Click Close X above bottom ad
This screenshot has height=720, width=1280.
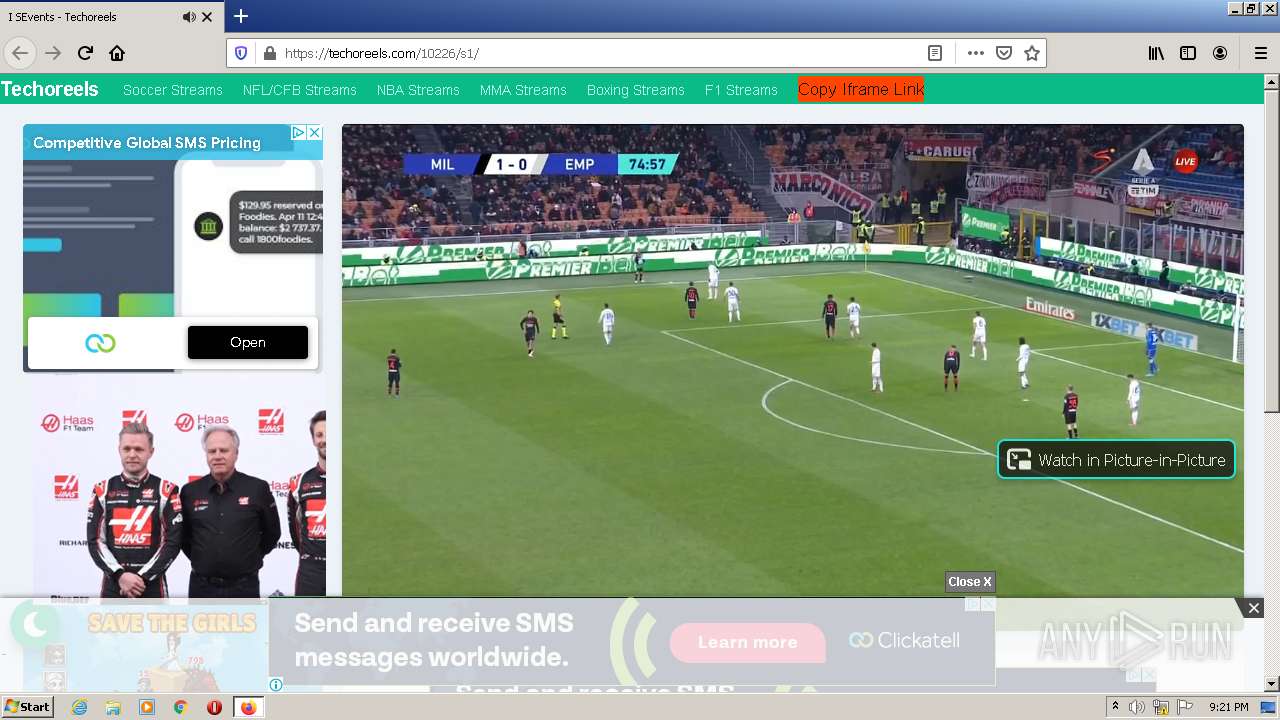[x=970, y=582]
